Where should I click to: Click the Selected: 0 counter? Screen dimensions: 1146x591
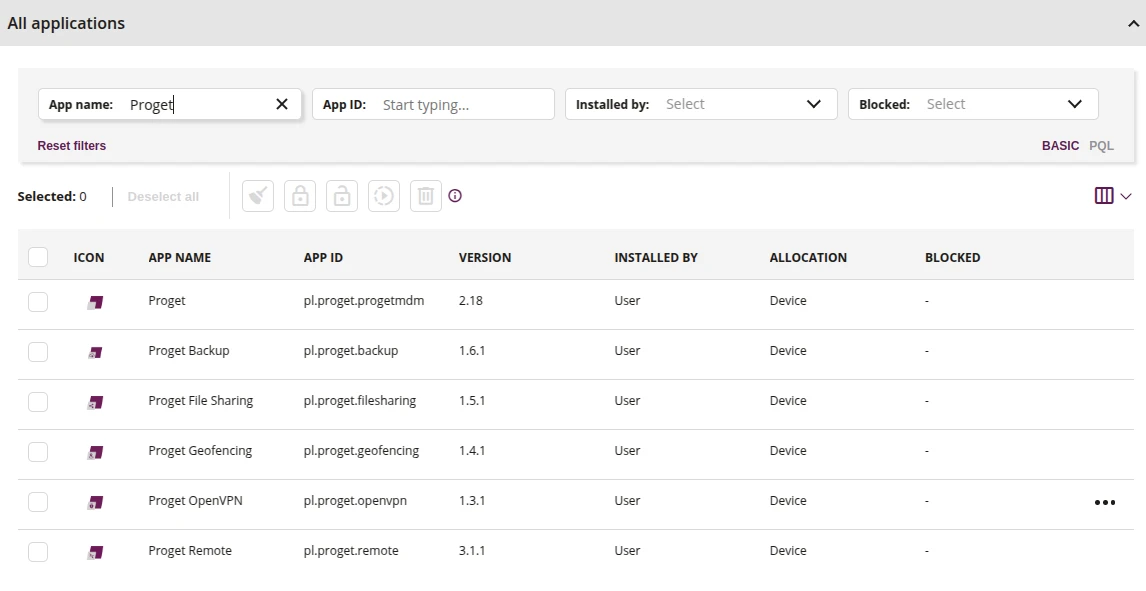point(52,197)
